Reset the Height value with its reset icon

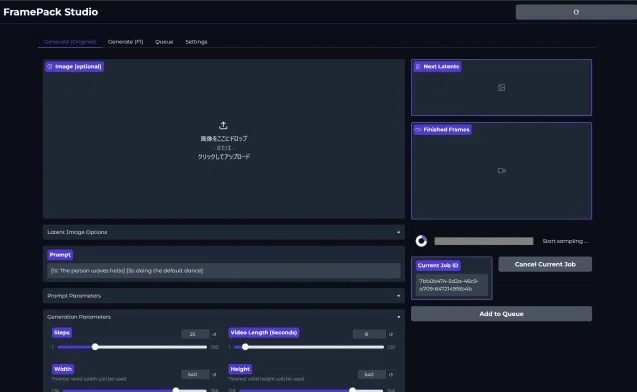click(x=391, y=375)
